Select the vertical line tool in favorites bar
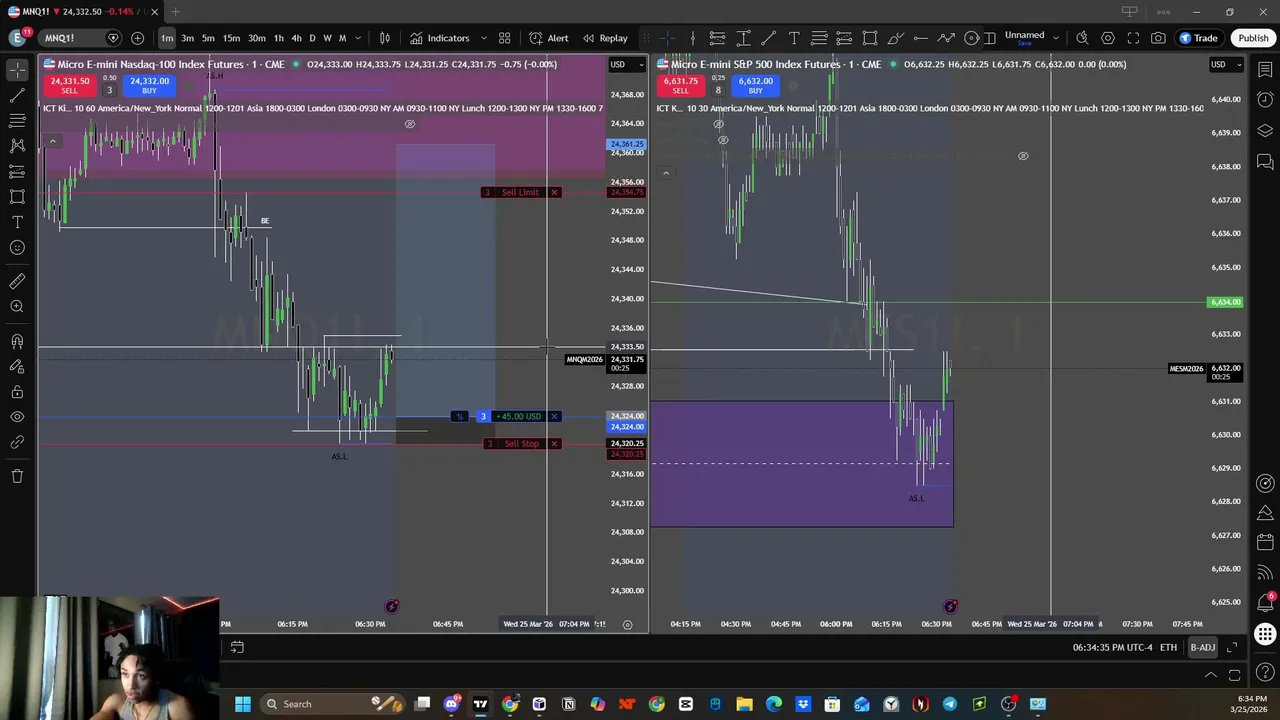The width and height of the screenshot is (1280, 720). [692, 38]
